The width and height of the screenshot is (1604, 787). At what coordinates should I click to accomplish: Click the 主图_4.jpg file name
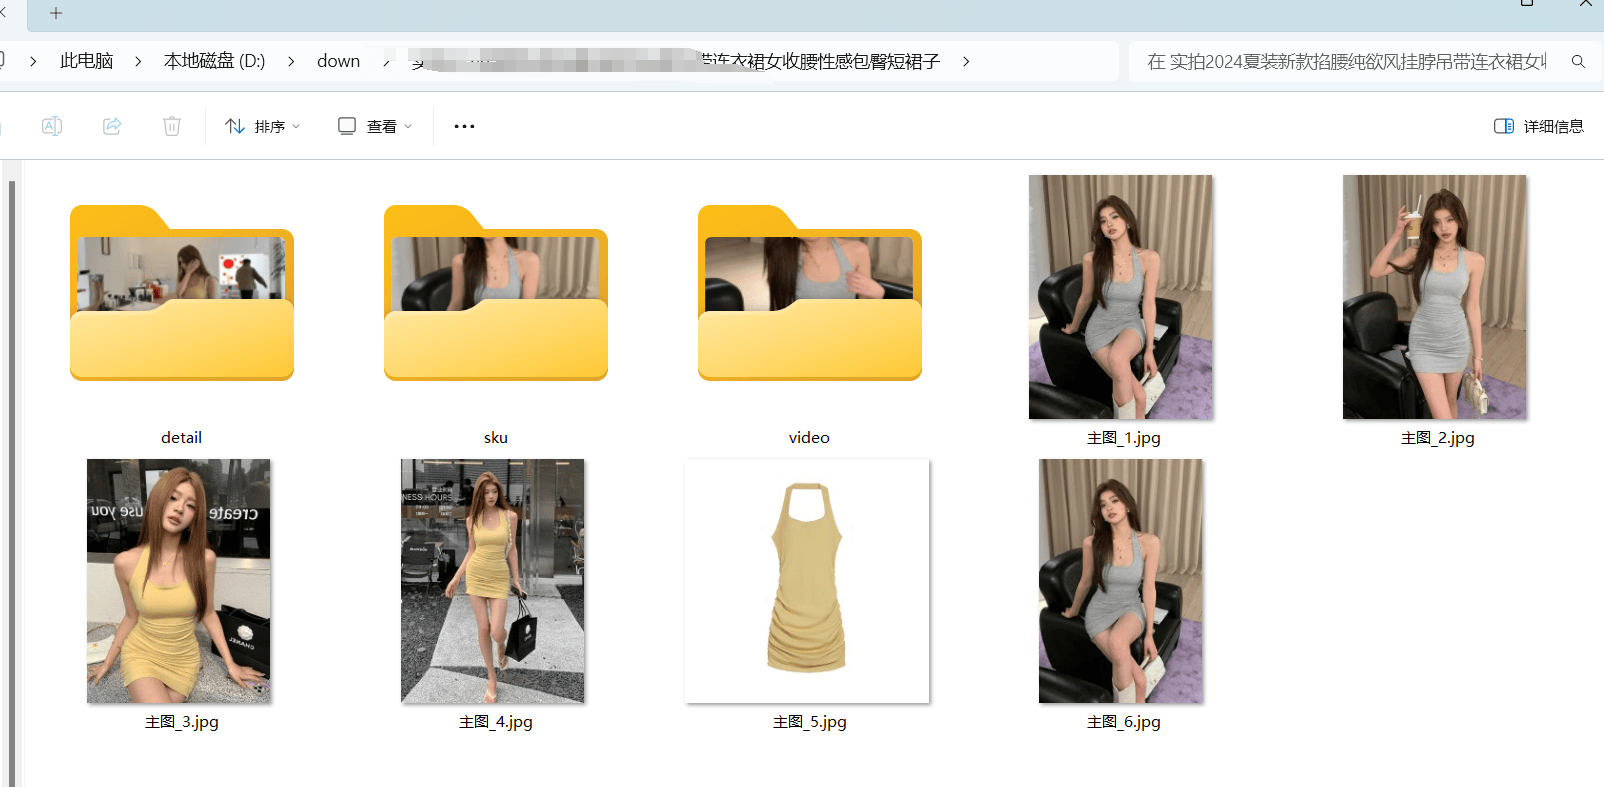click(496, 722)
